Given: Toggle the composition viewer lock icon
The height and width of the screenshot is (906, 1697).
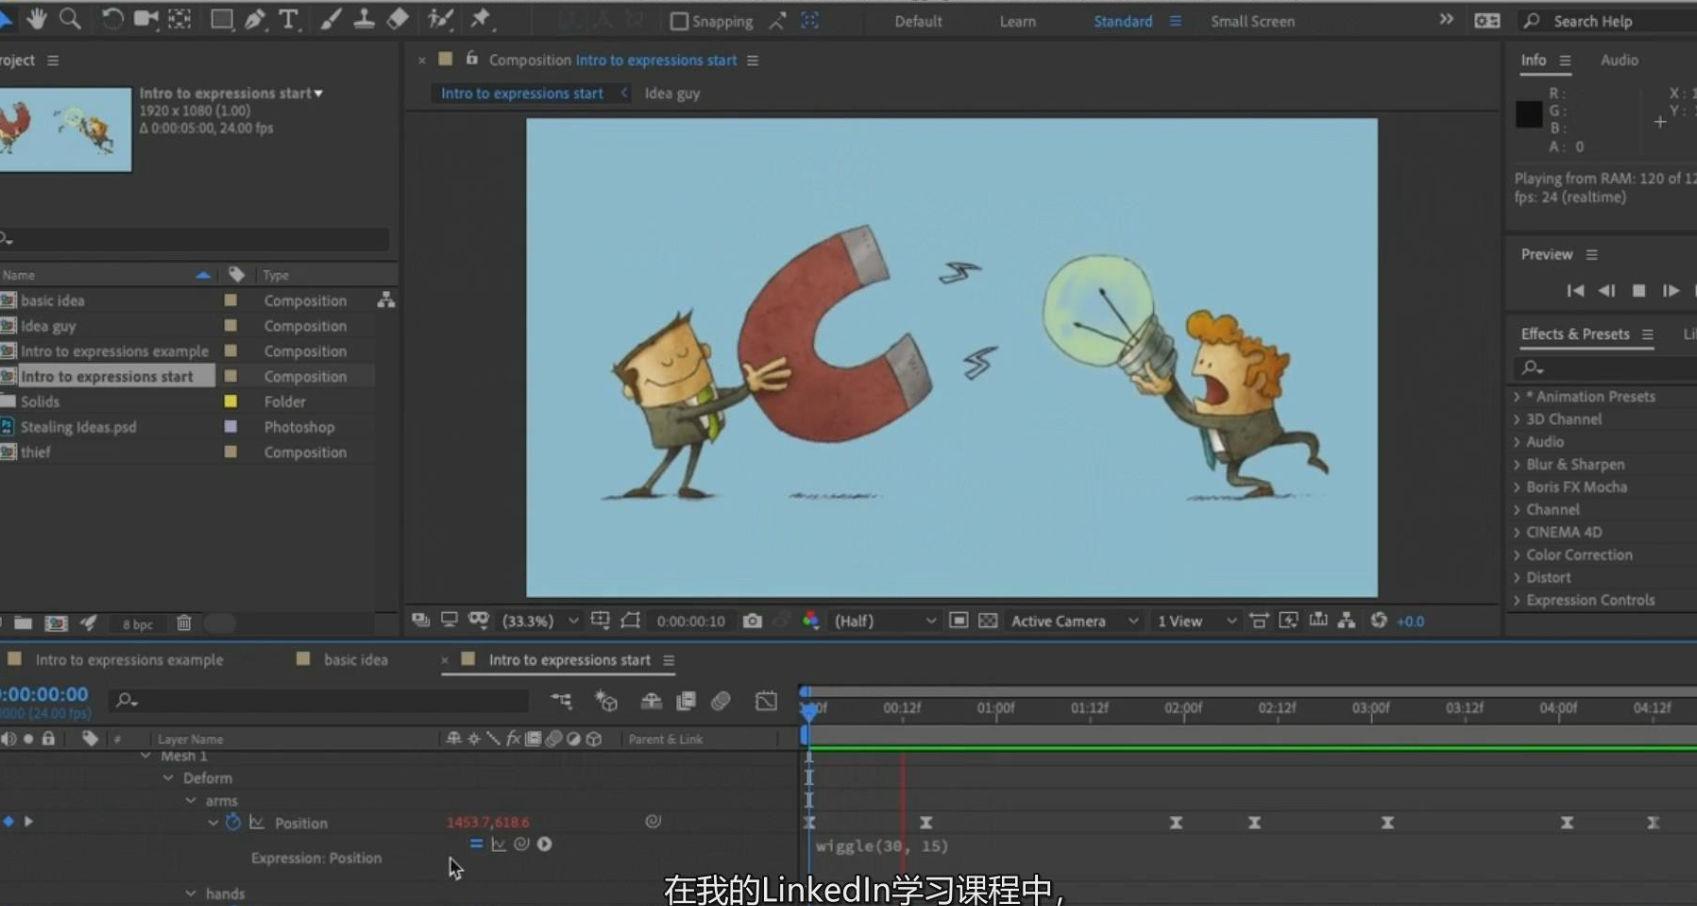Looking at the screenshot, I should coord(471,59).
